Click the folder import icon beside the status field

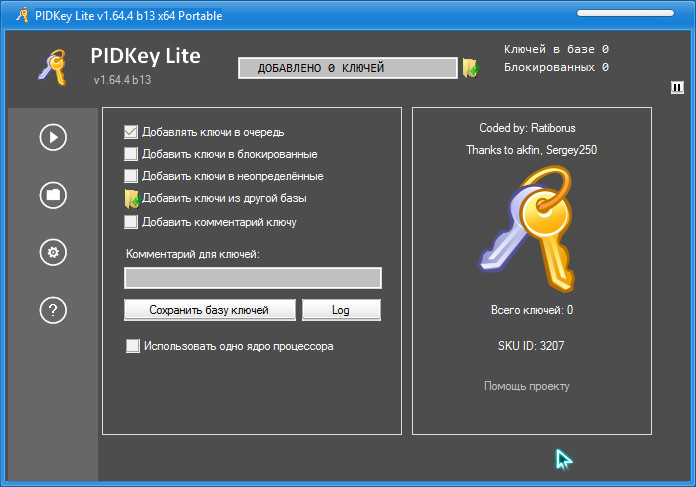470,68
